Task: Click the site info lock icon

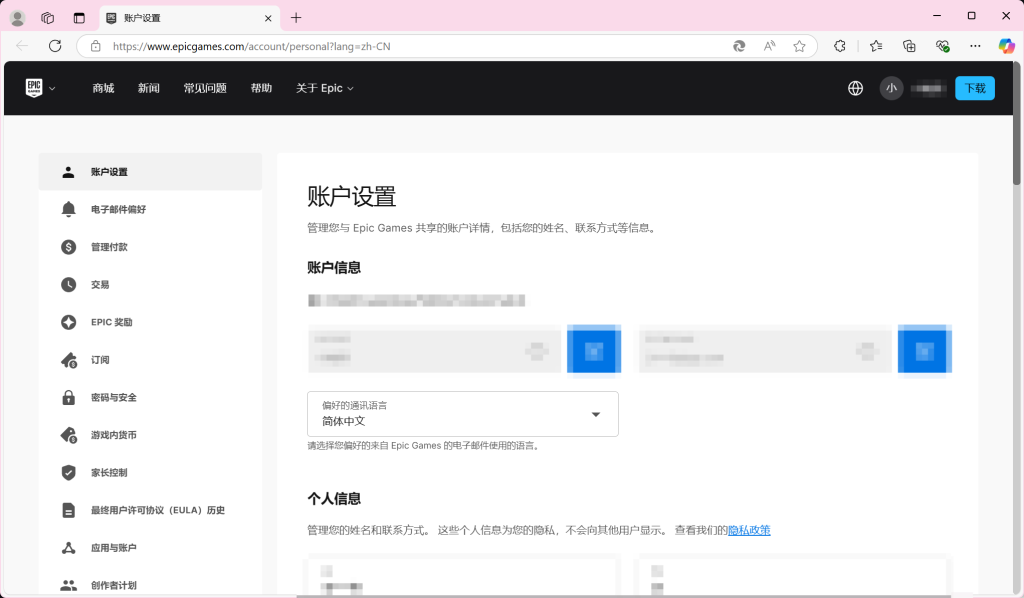Action: click(95, 46)
